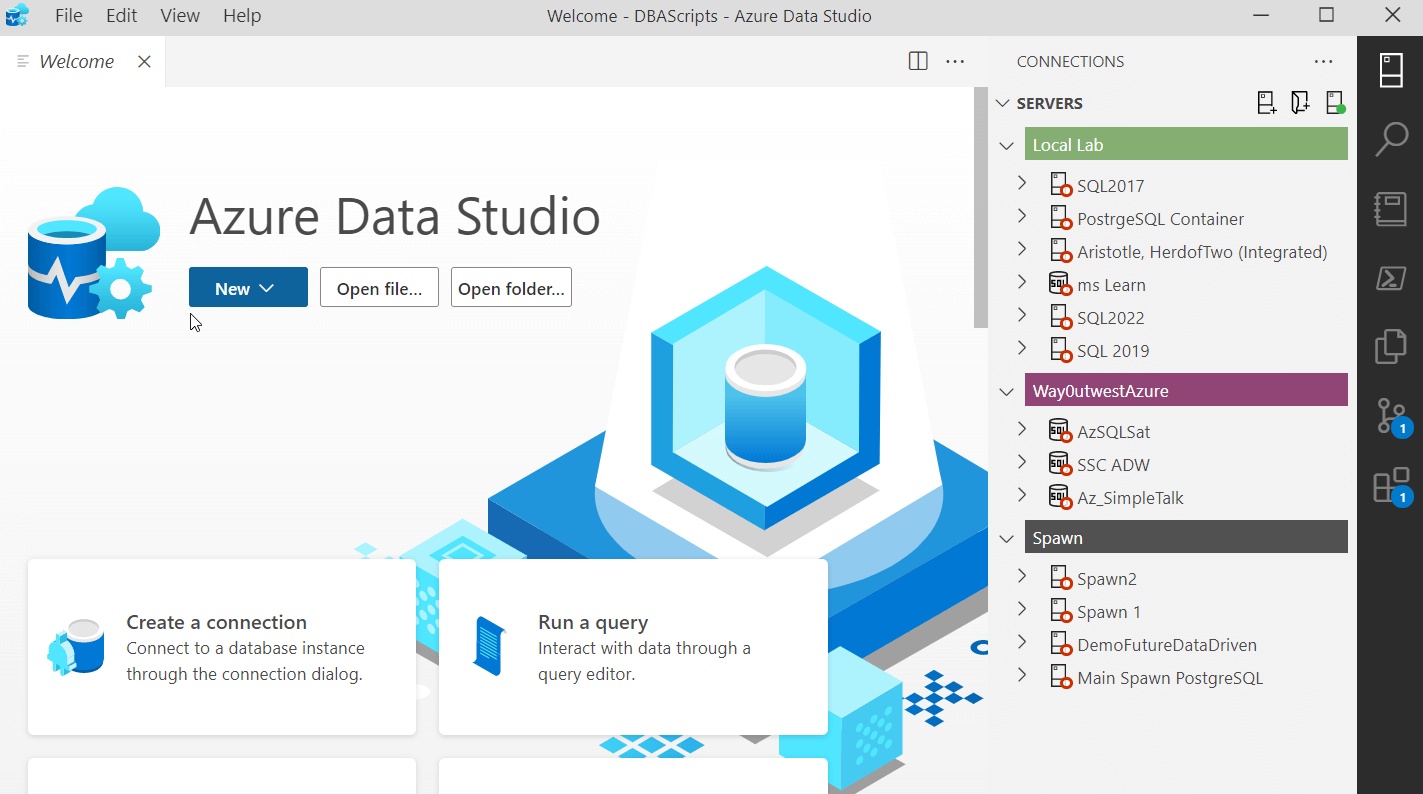Expand the PostrgeSQL Container node
The height and width of the screenshot is (794, 1423).
1022,216
